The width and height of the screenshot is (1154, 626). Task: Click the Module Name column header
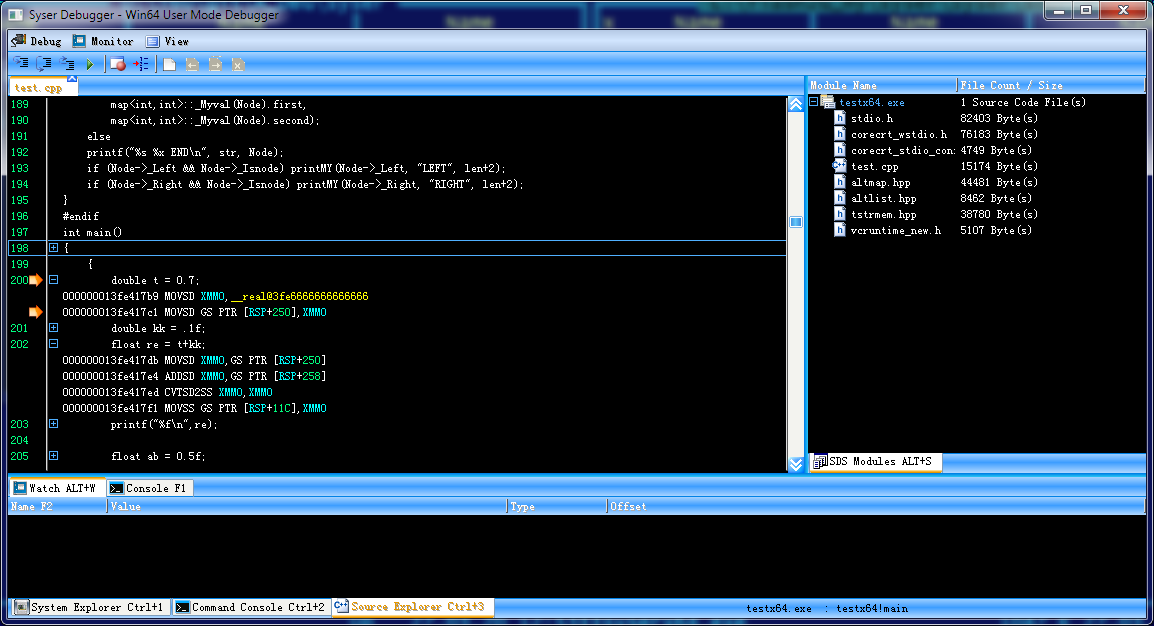(x=882, y=85)
